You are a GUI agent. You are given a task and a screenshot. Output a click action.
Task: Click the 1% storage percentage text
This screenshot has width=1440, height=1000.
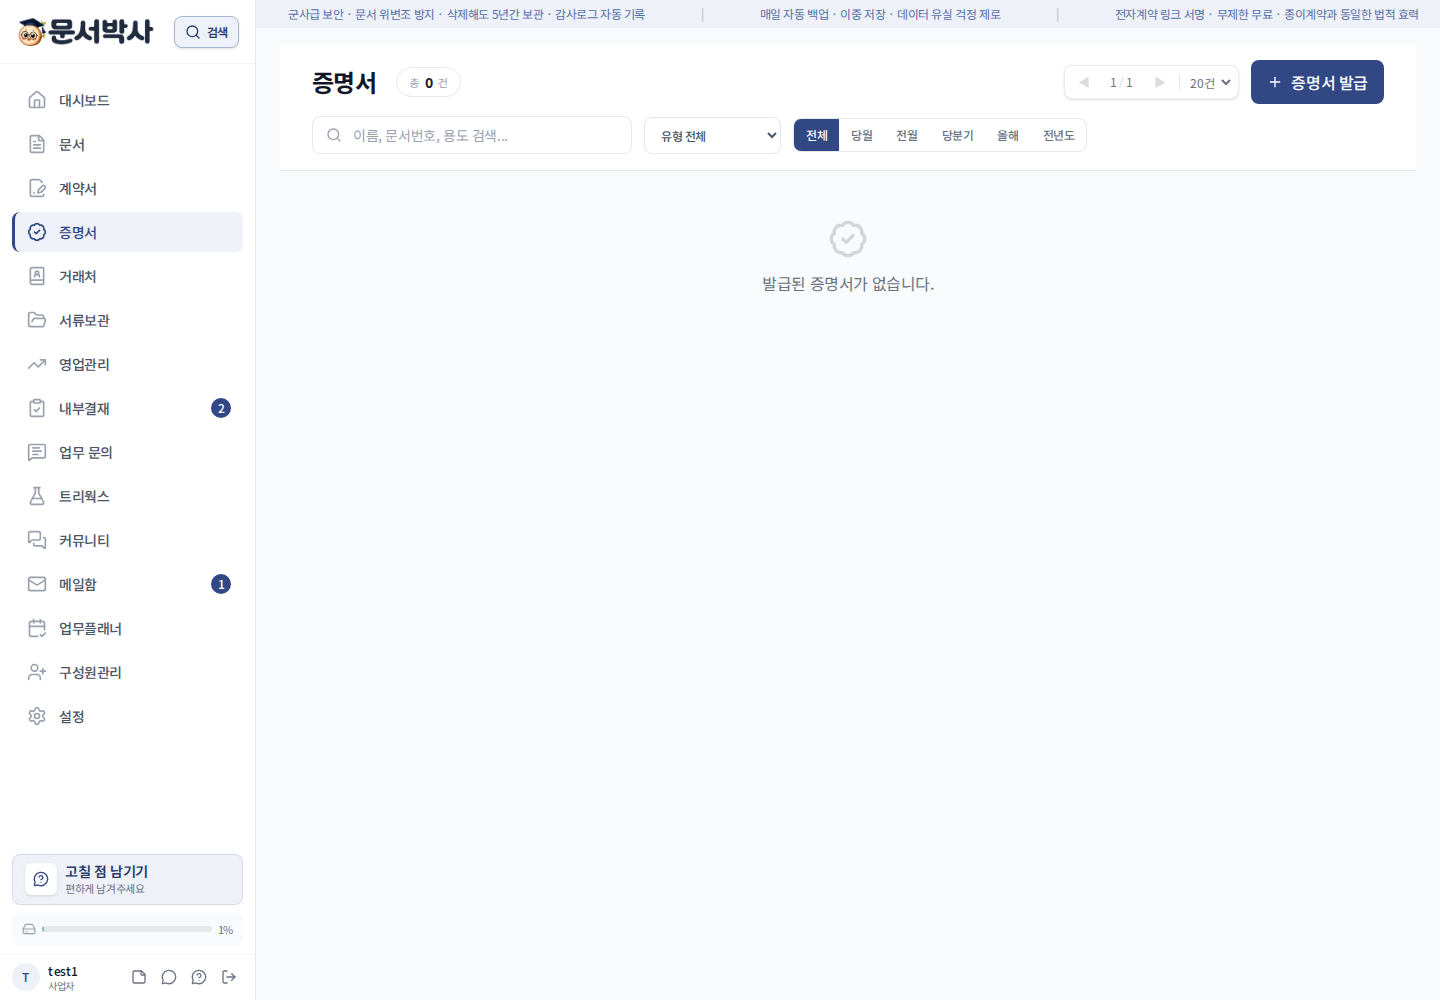point(226,930)
